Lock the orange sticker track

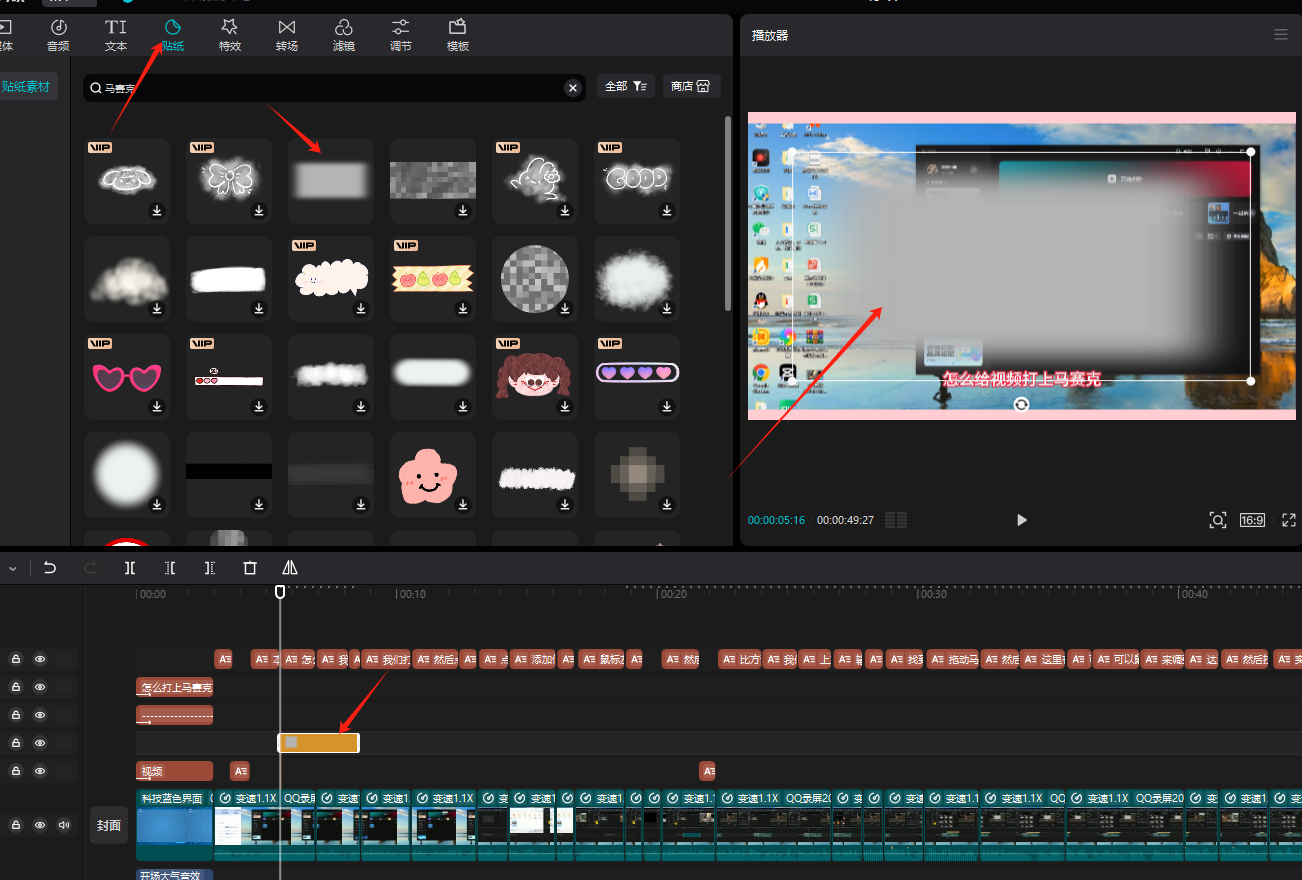pos(16,743)
